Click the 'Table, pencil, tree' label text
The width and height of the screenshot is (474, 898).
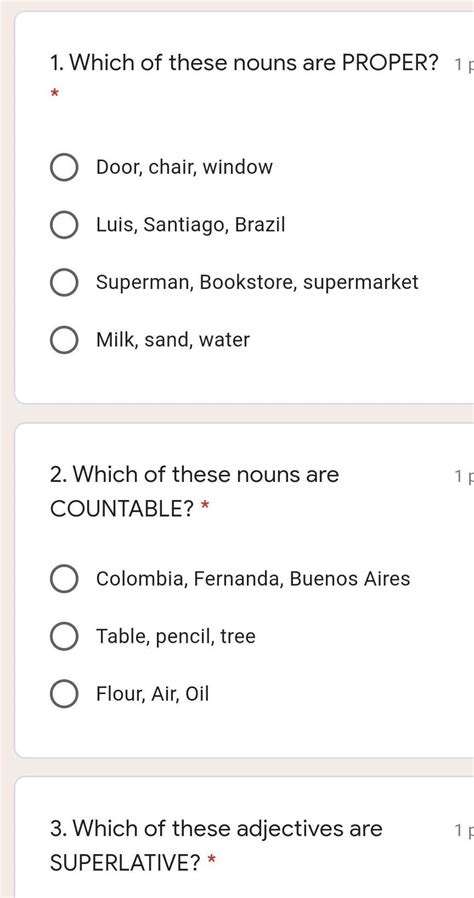(x=176, y=636)
